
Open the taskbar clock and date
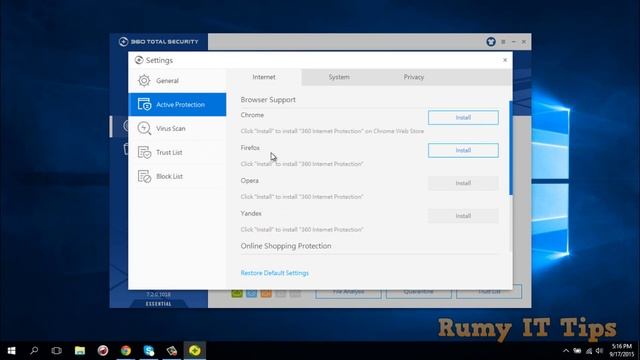coord(622,351)
